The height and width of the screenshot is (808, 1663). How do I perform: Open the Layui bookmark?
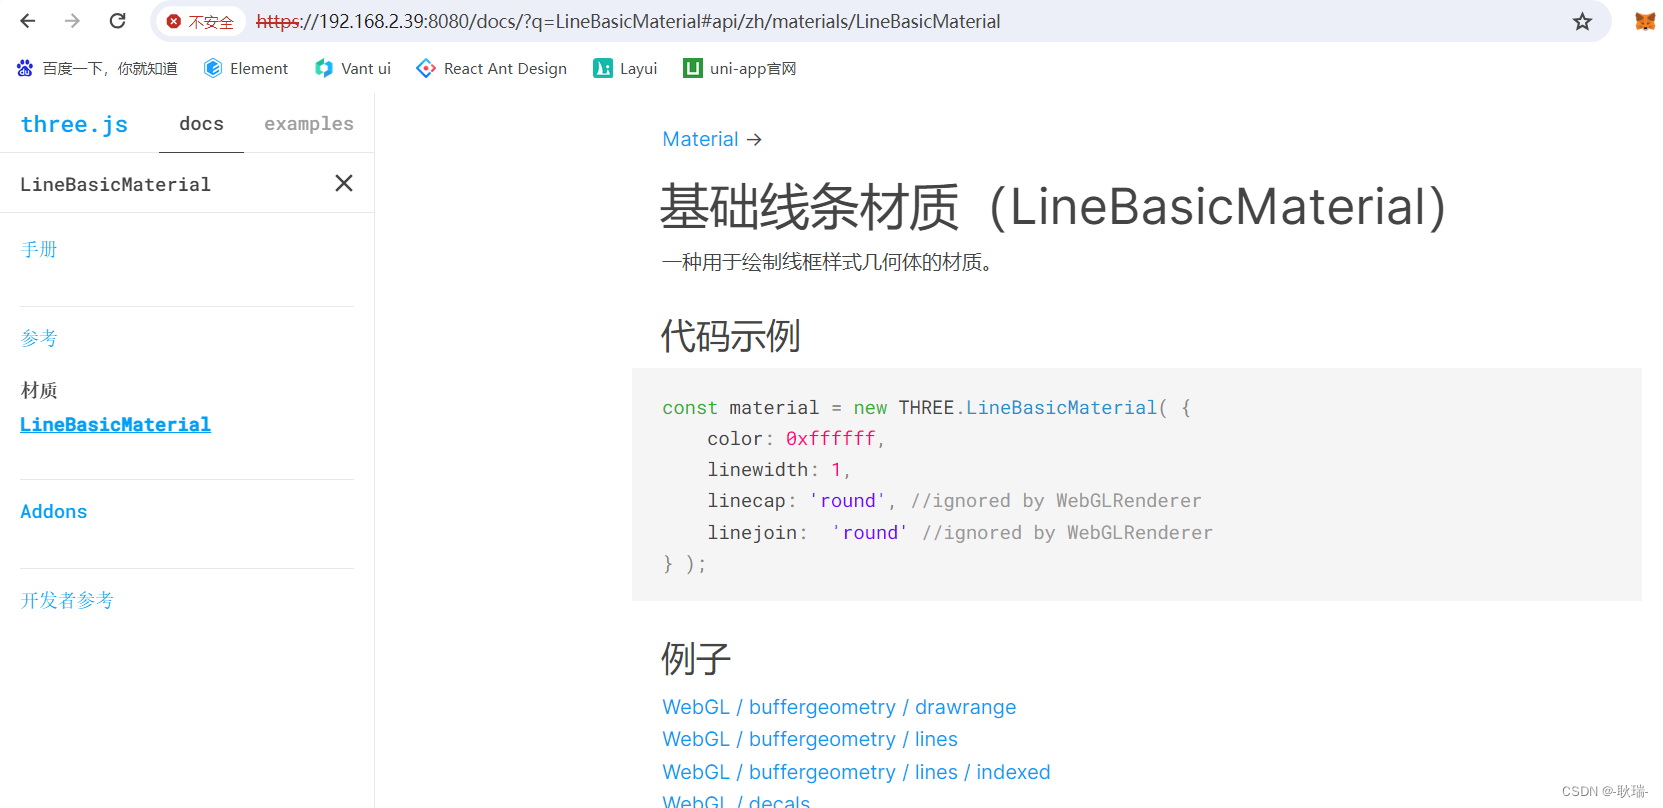point(625,68)
